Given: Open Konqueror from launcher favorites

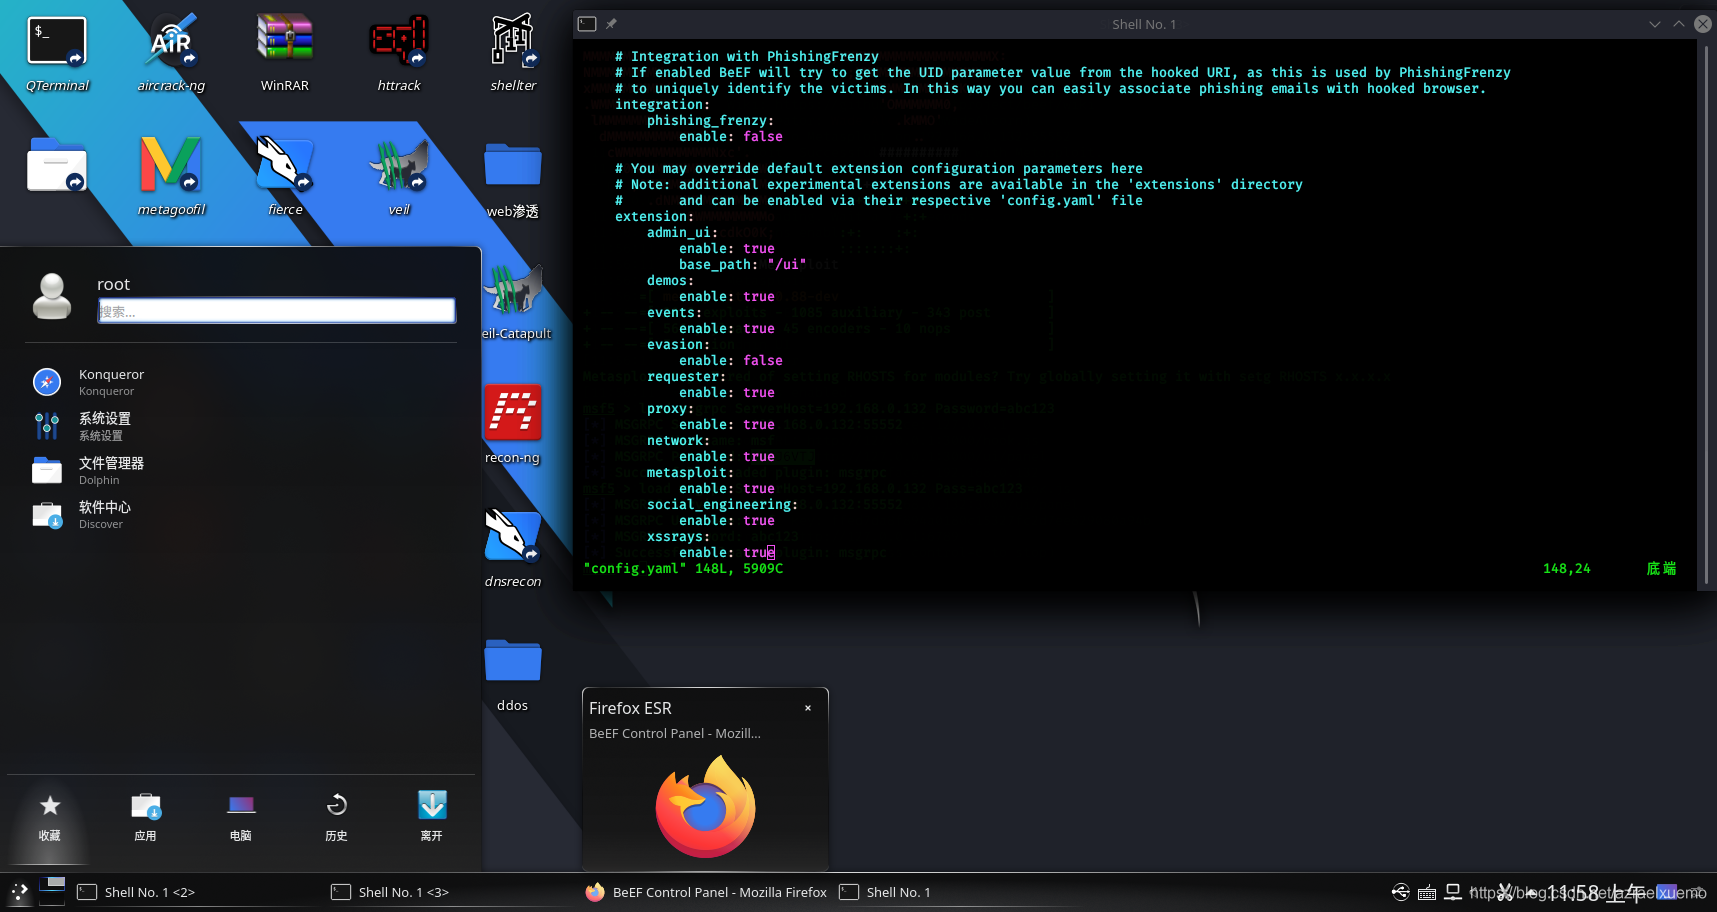Looking at the screenshot, I should [240, 382].
